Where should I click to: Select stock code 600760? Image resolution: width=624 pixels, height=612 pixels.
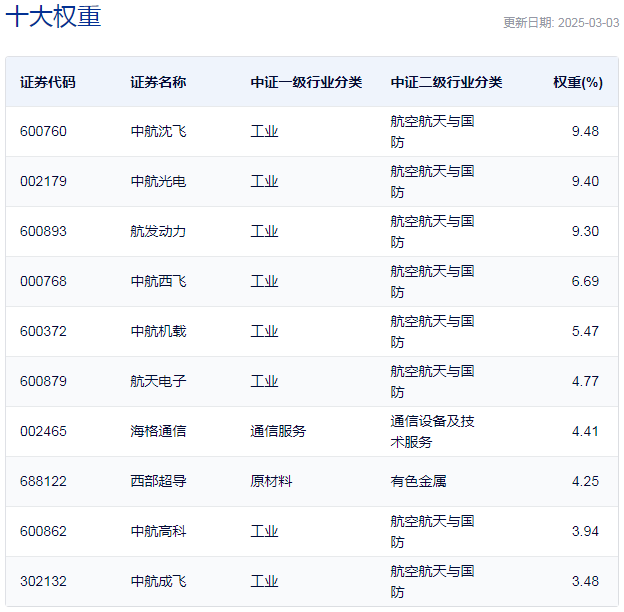pos(43,131)
